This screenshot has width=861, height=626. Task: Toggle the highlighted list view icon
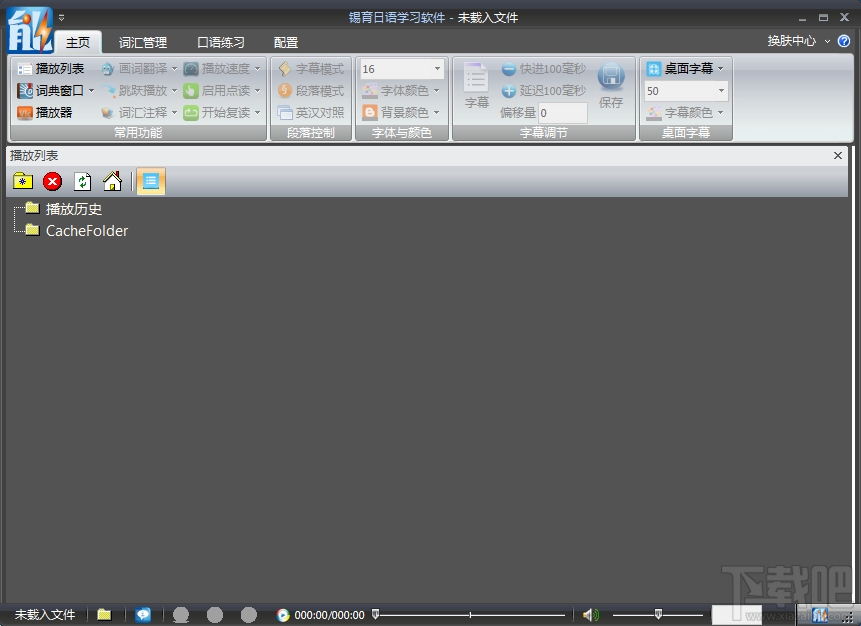[150, 181]
